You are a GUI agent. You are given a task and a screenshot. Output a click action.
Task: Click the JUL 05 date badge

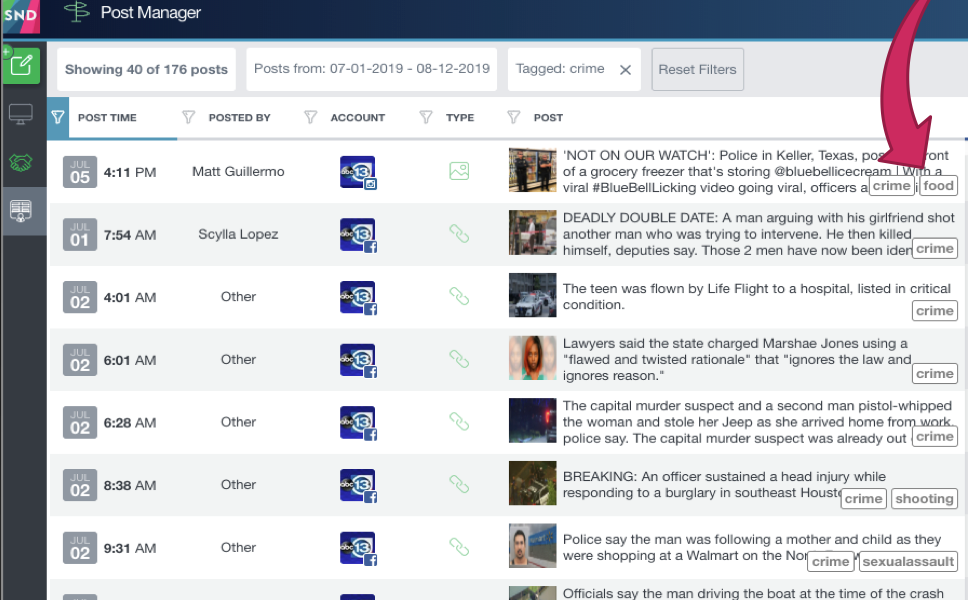(80, 172)
